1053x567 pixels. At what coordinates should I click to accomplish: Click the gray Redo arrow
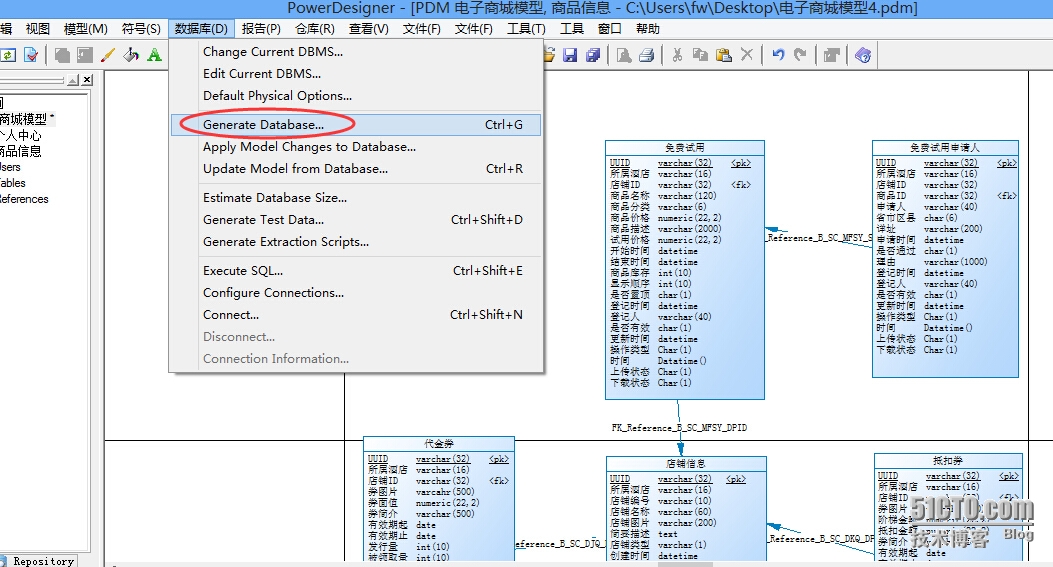point(800,55)
